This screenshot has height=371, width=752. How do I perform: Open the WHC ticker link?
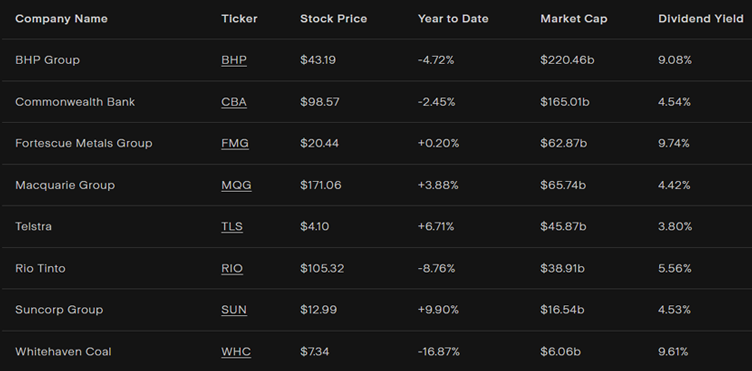236,351
